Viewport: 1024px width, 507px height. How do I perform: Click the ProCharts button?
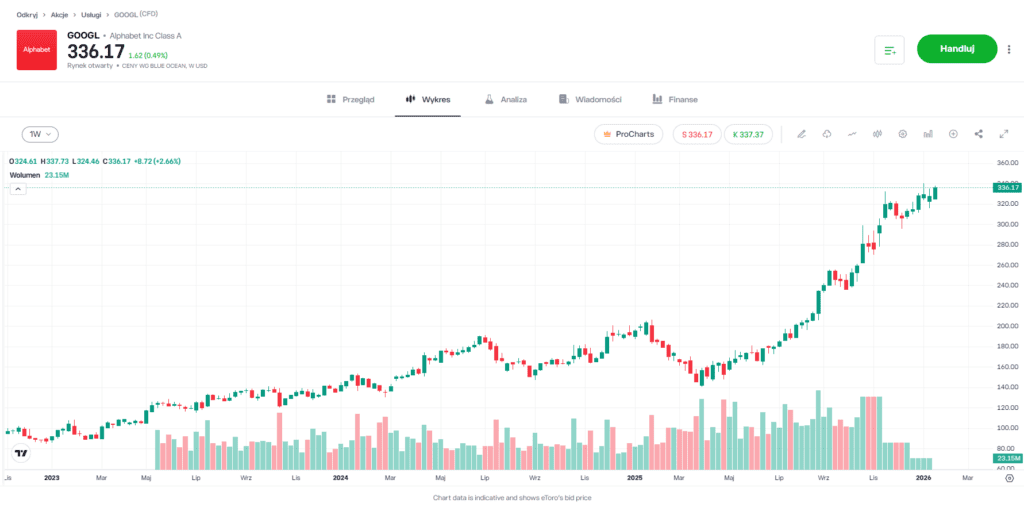click(x=628, y=134)
